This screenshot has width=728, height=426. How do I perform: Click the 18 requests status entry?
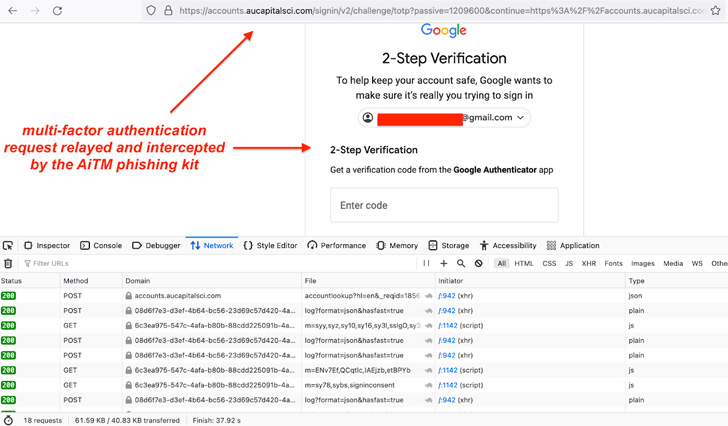[43, 420]
